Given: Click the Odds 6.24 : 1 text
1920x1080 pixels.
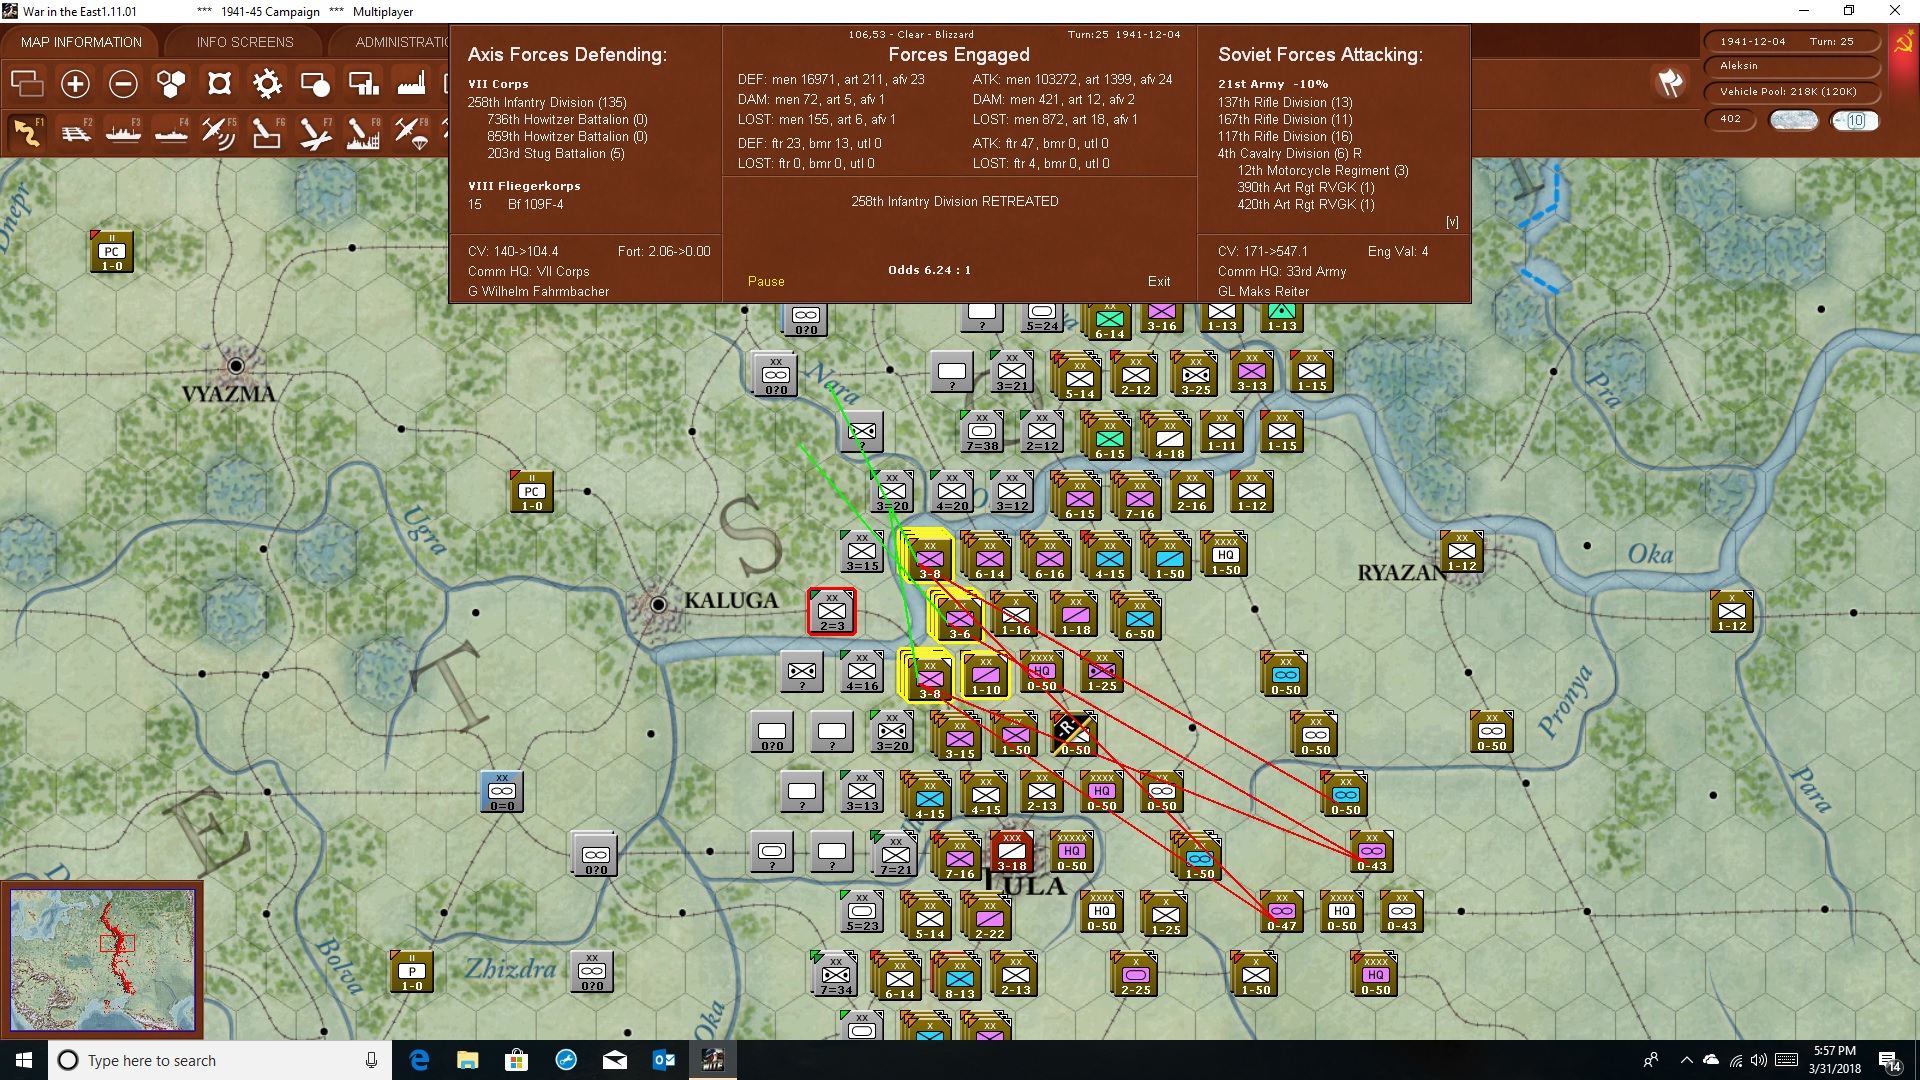Looking at the screenshot, I should (929, 270).
